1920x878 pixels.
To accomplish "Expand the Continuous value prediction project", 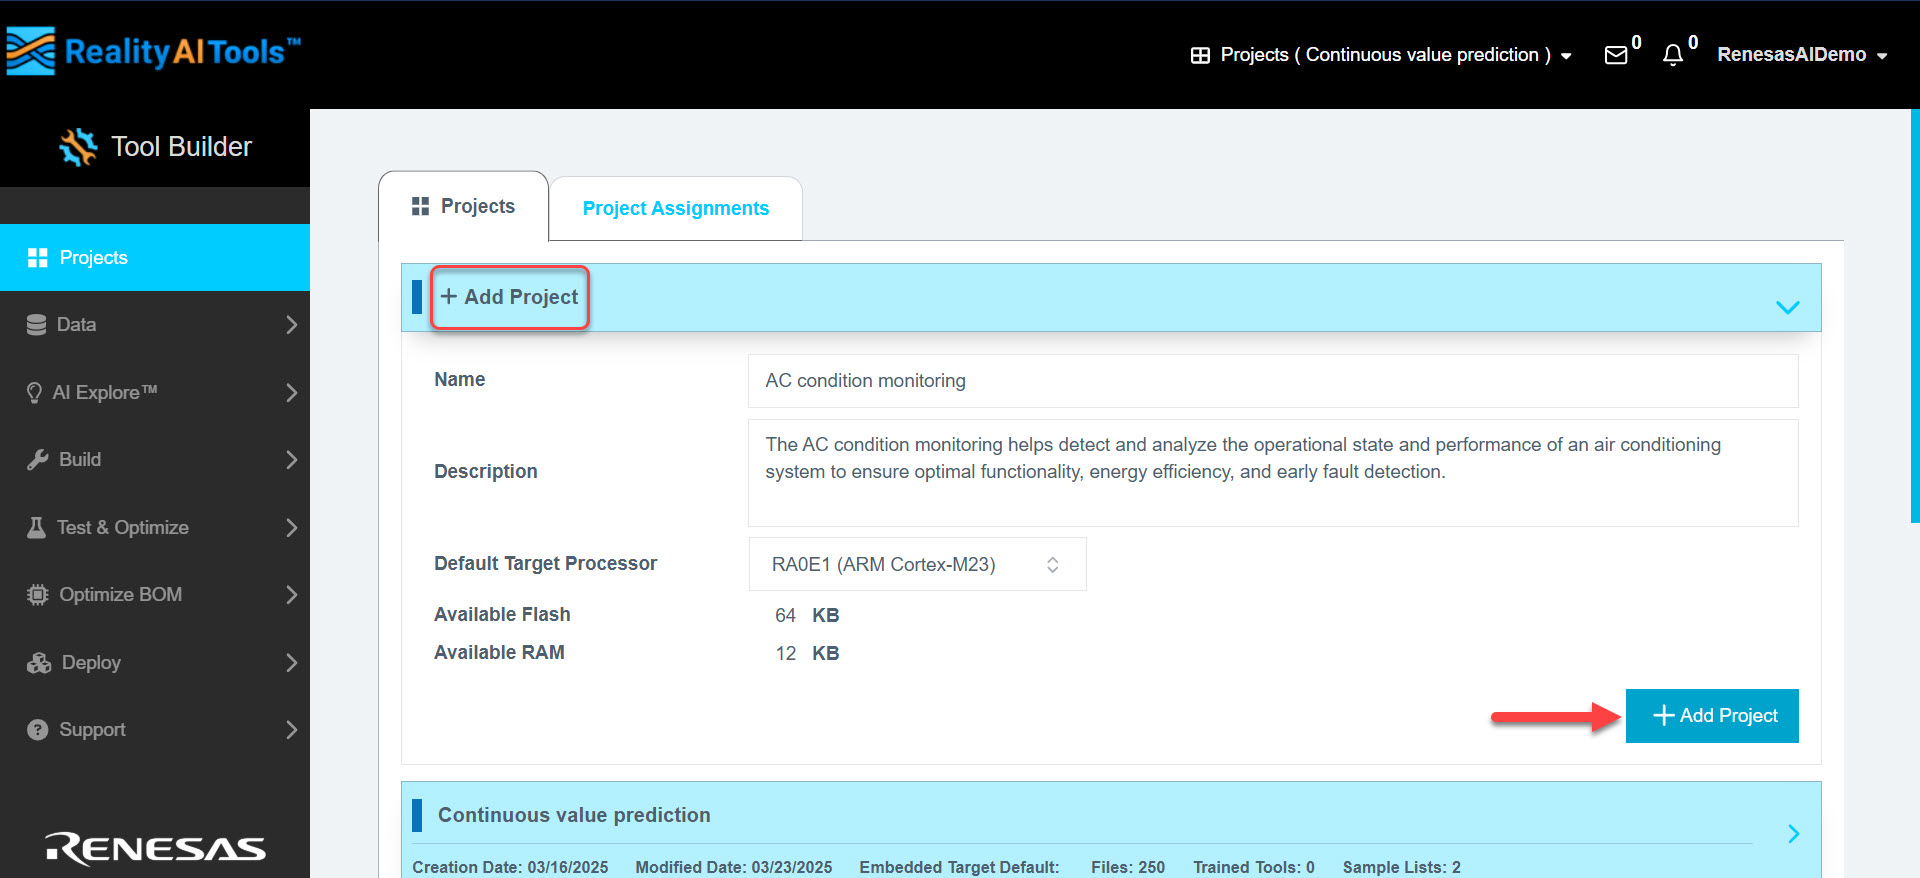I will (1793, 834).
